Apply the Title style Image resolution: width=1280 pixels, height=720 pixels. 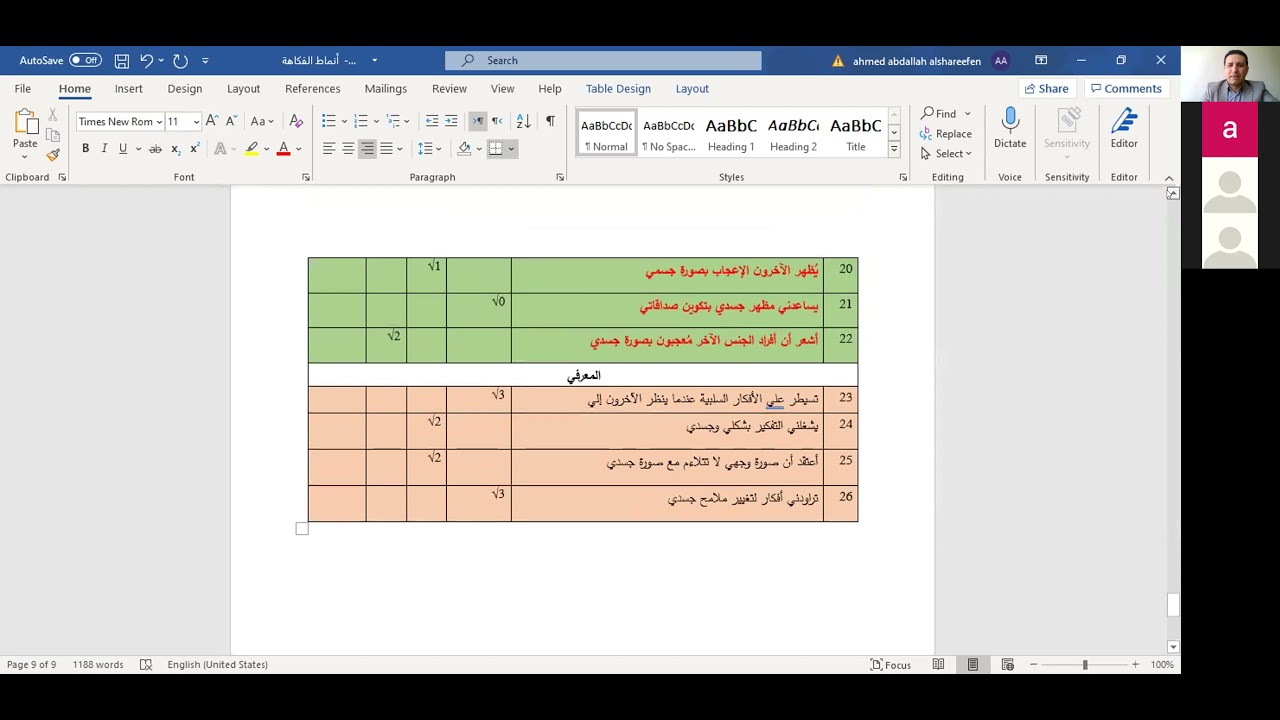(x=856, y=134)
